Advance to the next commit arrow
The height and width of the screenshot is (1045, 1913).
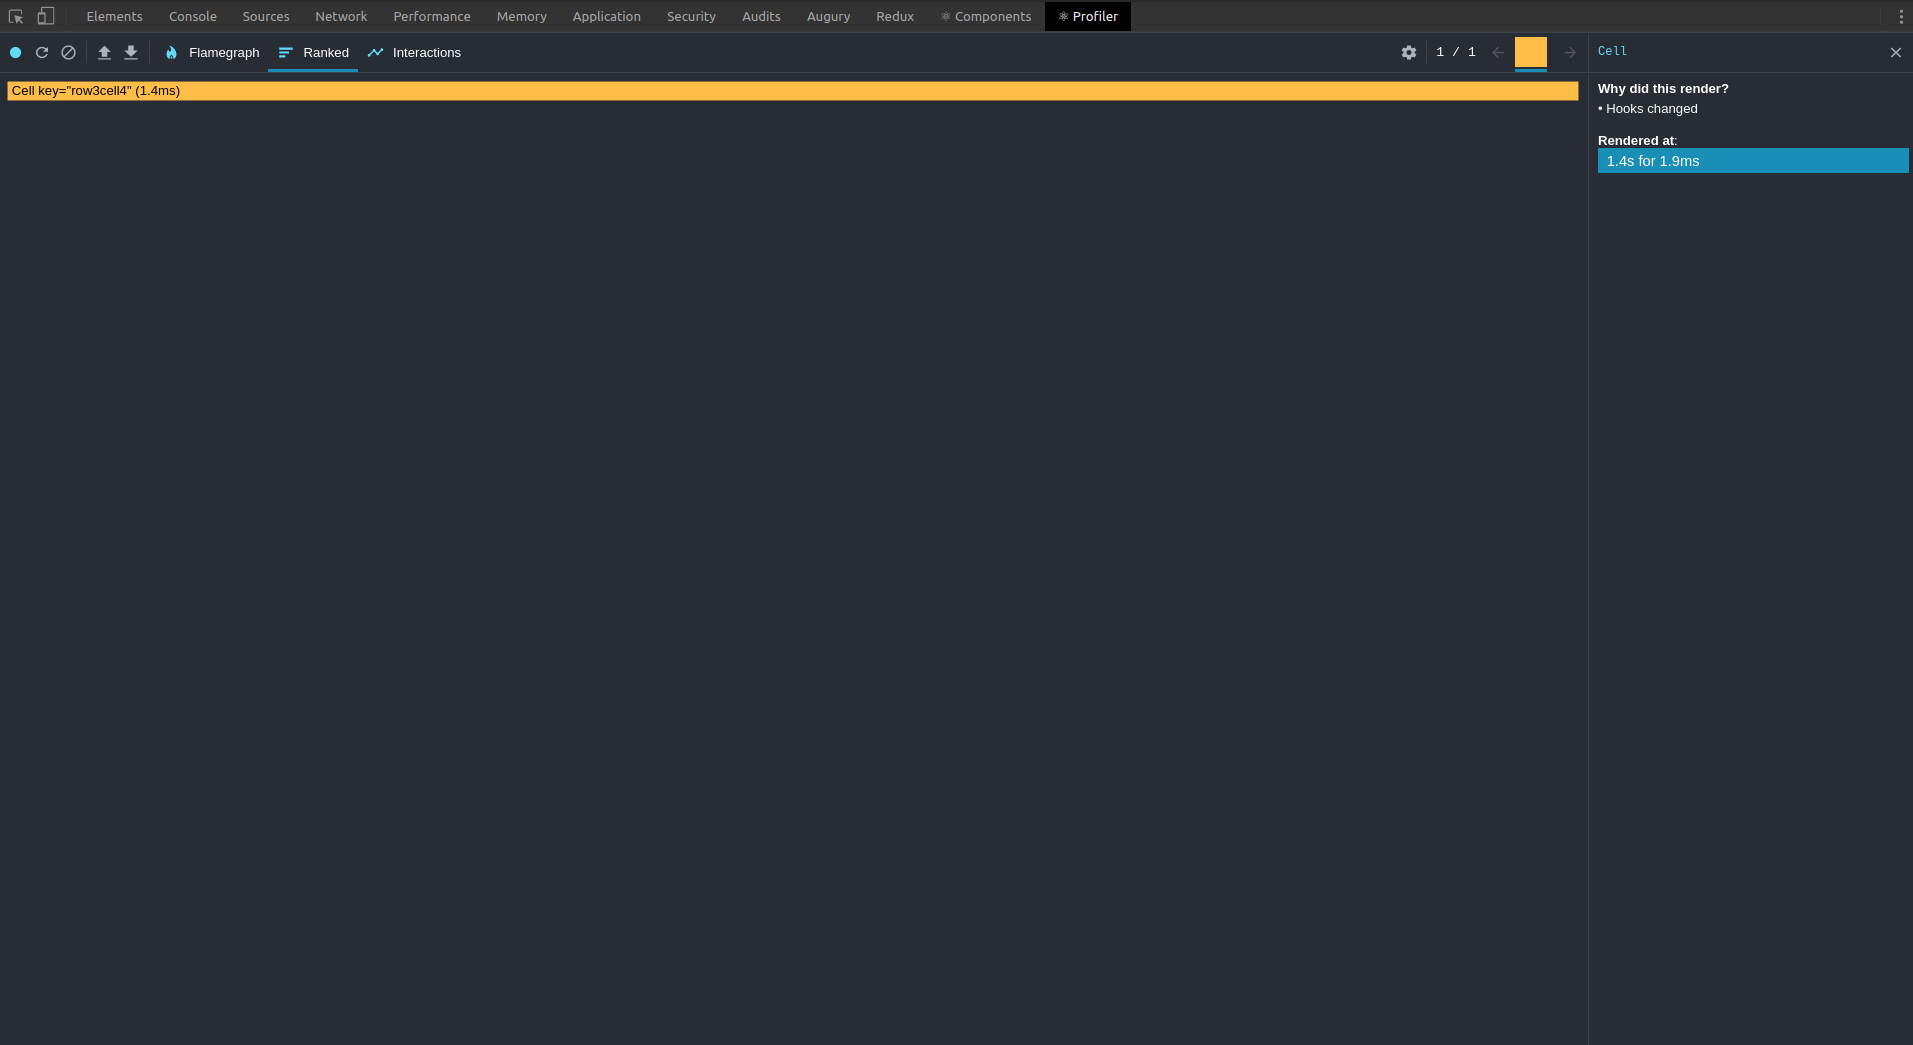point(1569,52)
